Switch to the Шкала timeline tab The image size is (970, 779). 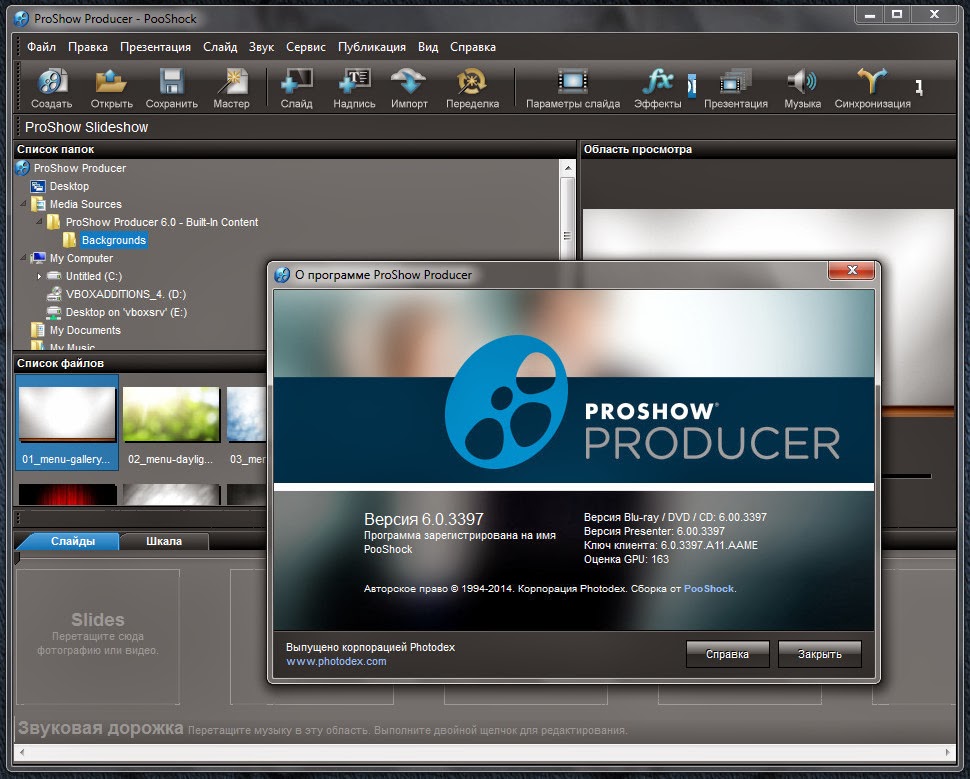164,541
